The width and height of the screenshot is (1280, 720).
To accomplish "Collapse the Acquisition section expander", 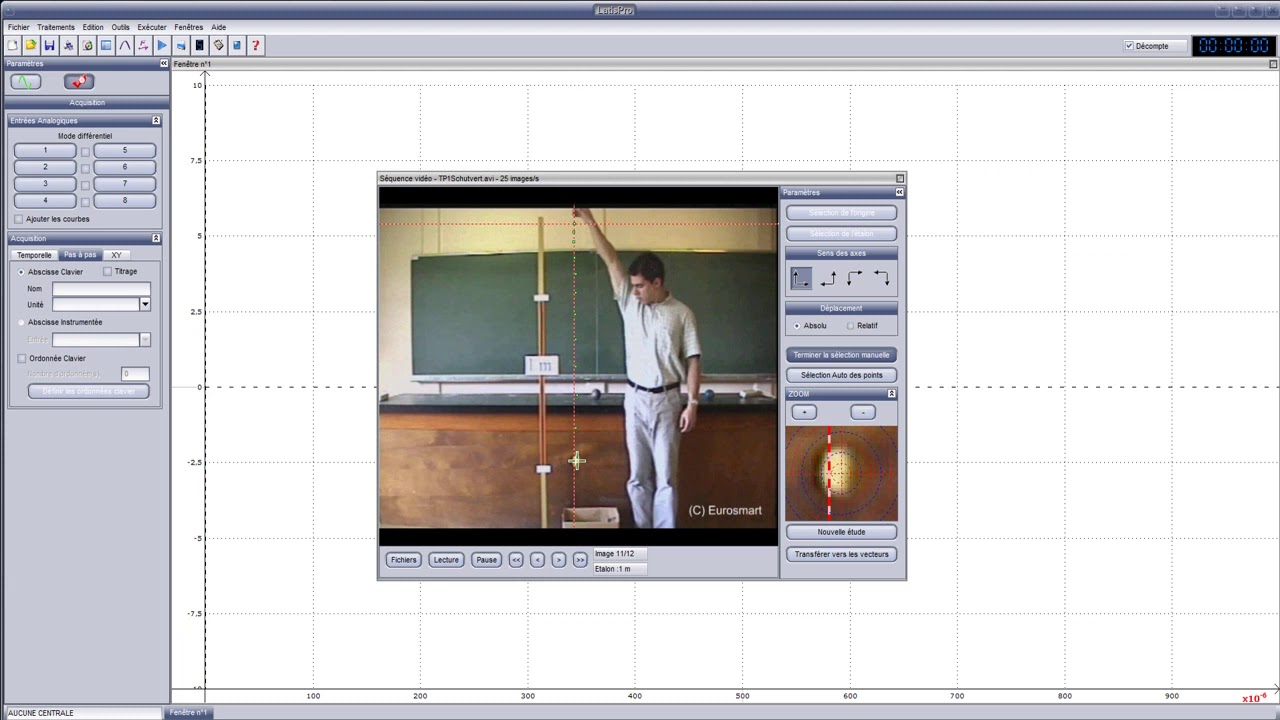I will tap(156, 238).
